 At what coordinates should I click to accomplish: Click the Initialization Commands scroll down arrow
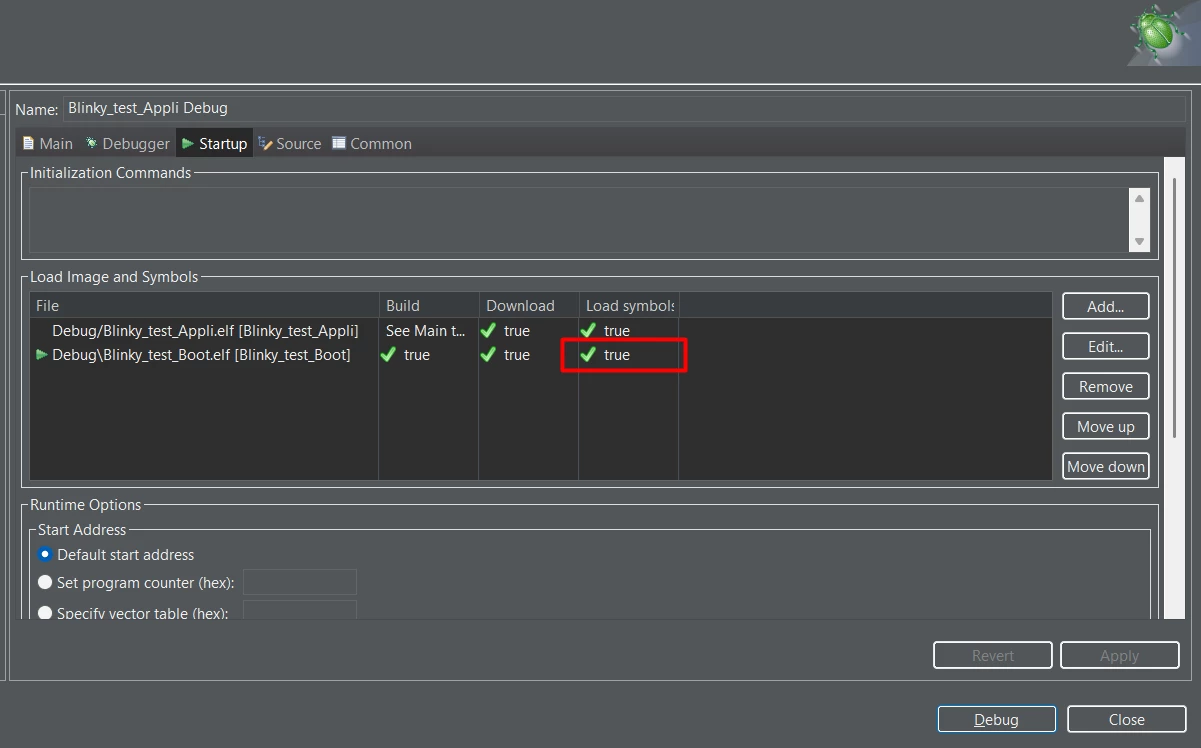click(x=1139, y=242)
